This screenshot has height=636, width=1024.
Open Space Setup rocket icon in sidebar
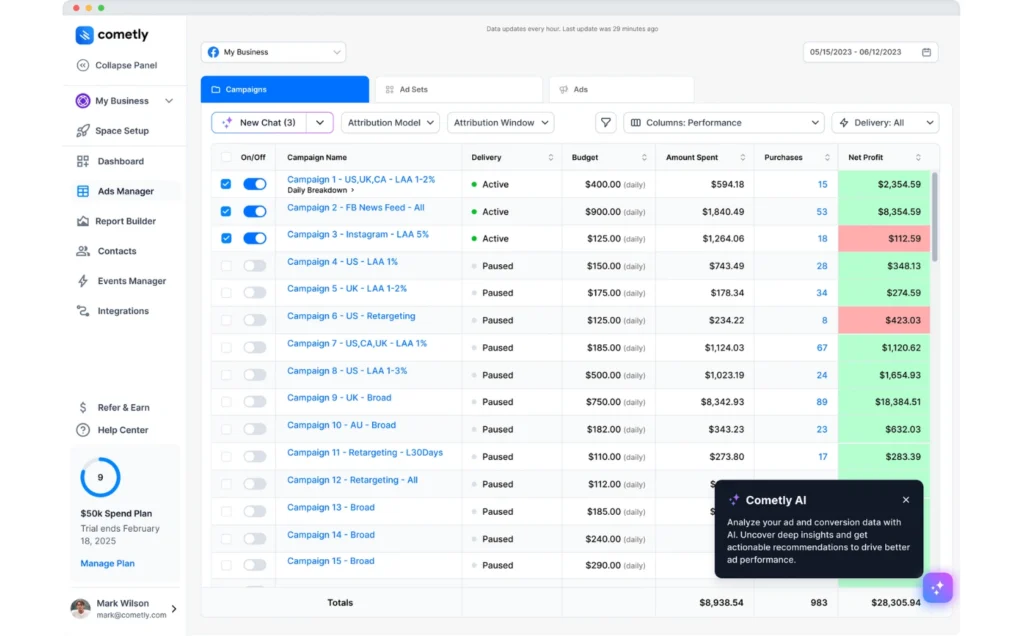pyautogui.click(x=83, y=131)
